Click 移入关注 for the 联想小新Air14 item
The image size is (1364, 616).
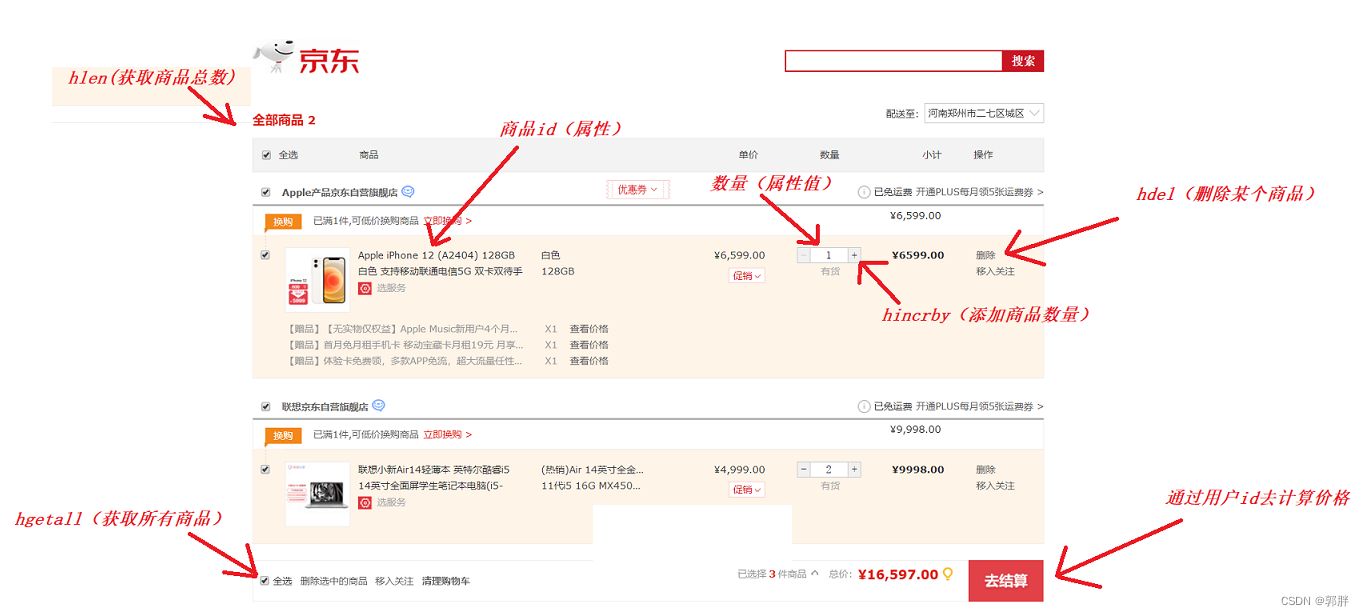pyautogui.click(x=995, y=485)
